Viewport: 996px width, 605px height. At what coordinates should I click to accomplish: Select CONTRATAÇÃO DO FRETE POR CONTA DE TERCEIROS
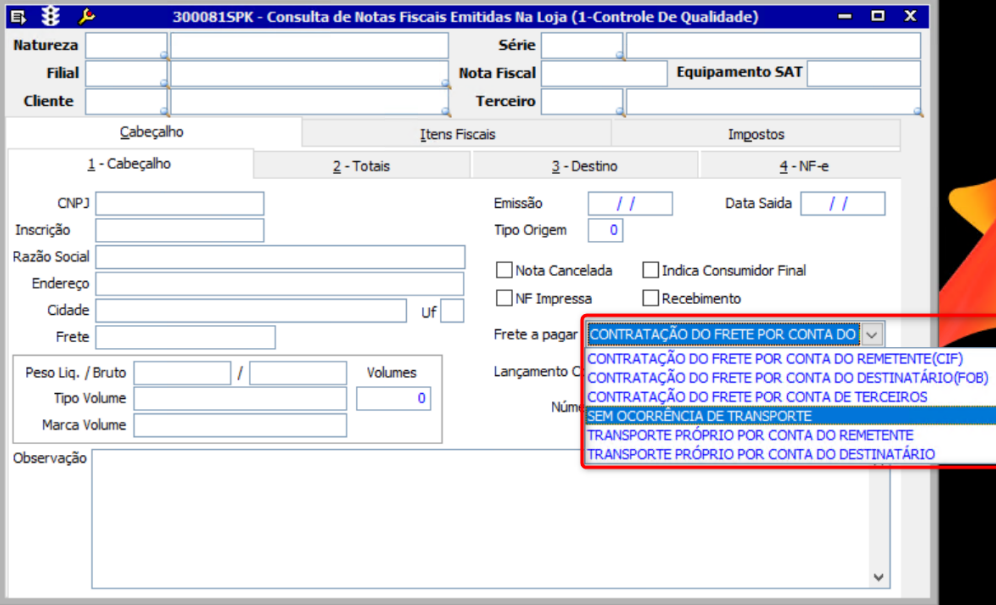[757, 397]
